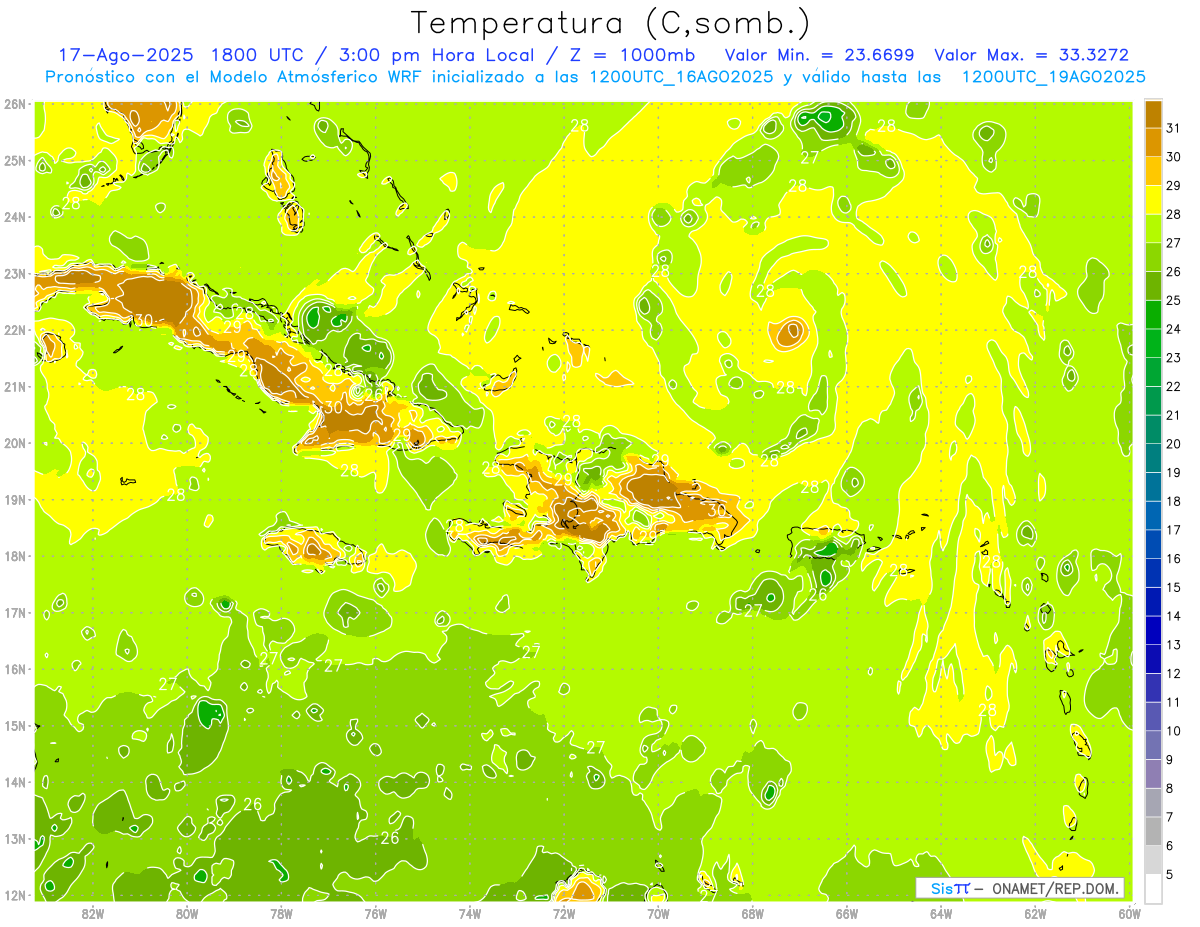1200x927 pixels.
Task: Click the legend scale value 31
Action: [x=1174, y=127]
